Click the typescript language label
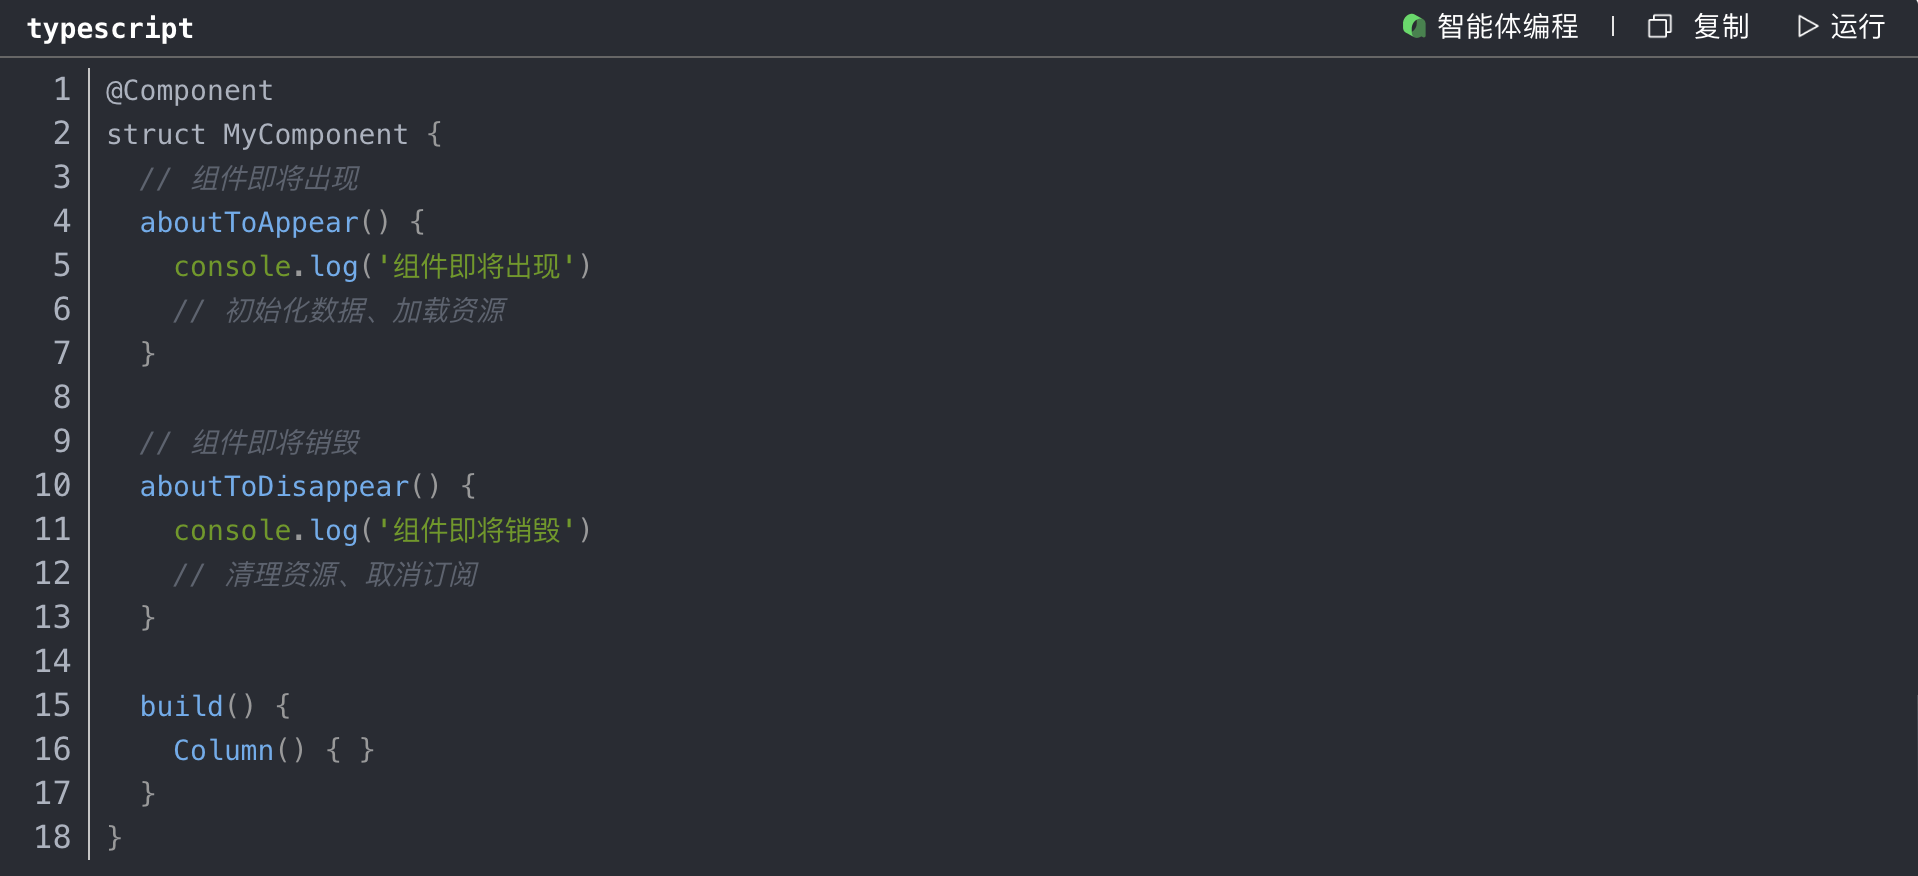Viewport: 1918px width, 876px height. tap(110, 28)
